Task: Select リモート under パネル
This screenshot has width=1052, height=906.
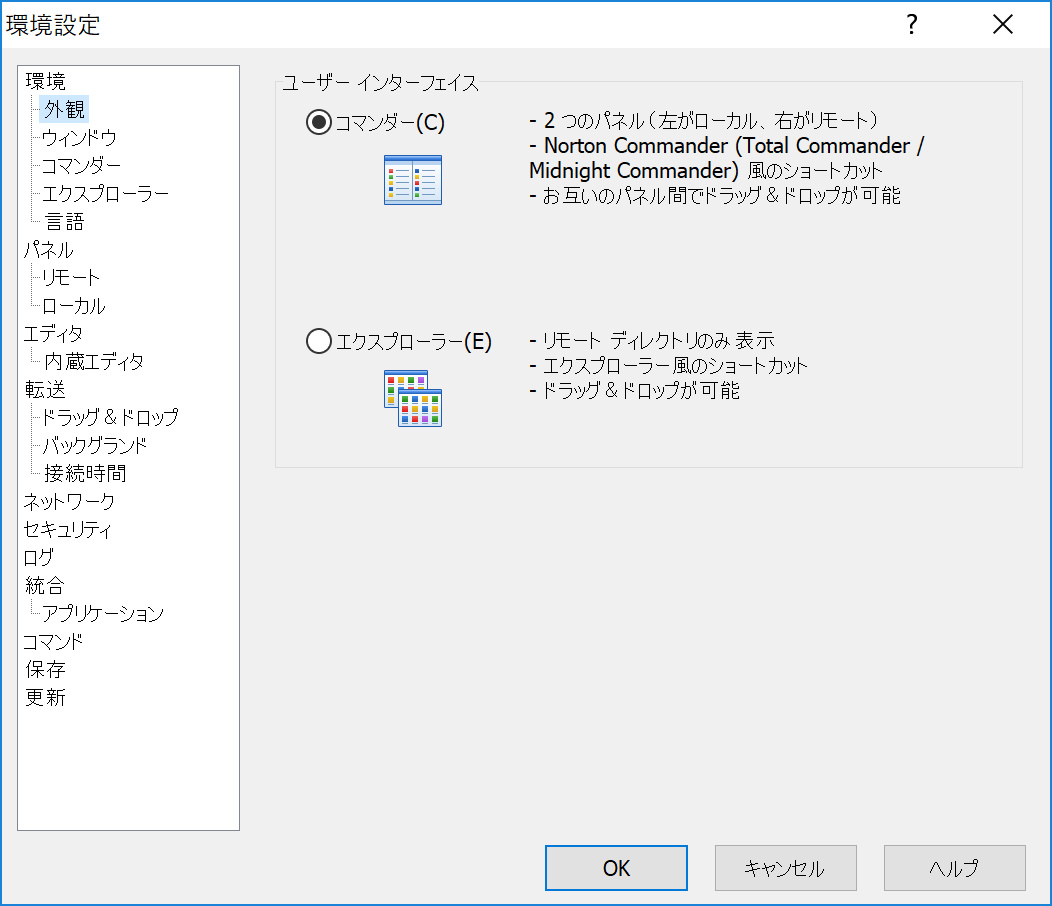Action: [68, 277]
